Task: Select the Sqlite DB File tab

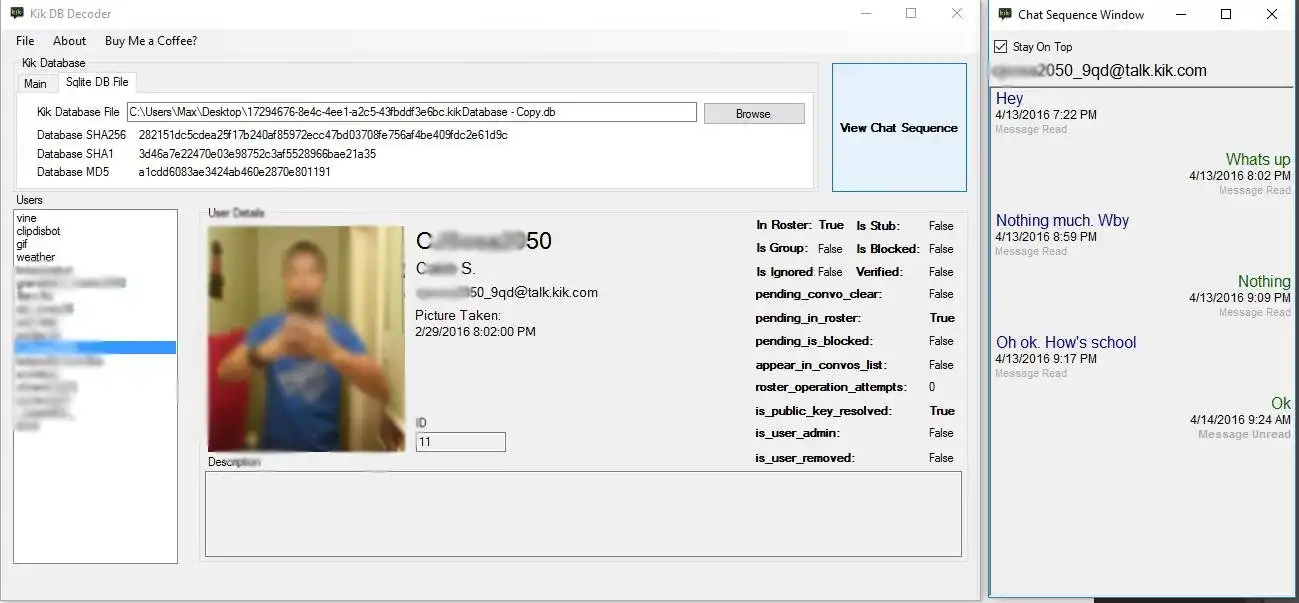Action: click(x=97, y=82)
